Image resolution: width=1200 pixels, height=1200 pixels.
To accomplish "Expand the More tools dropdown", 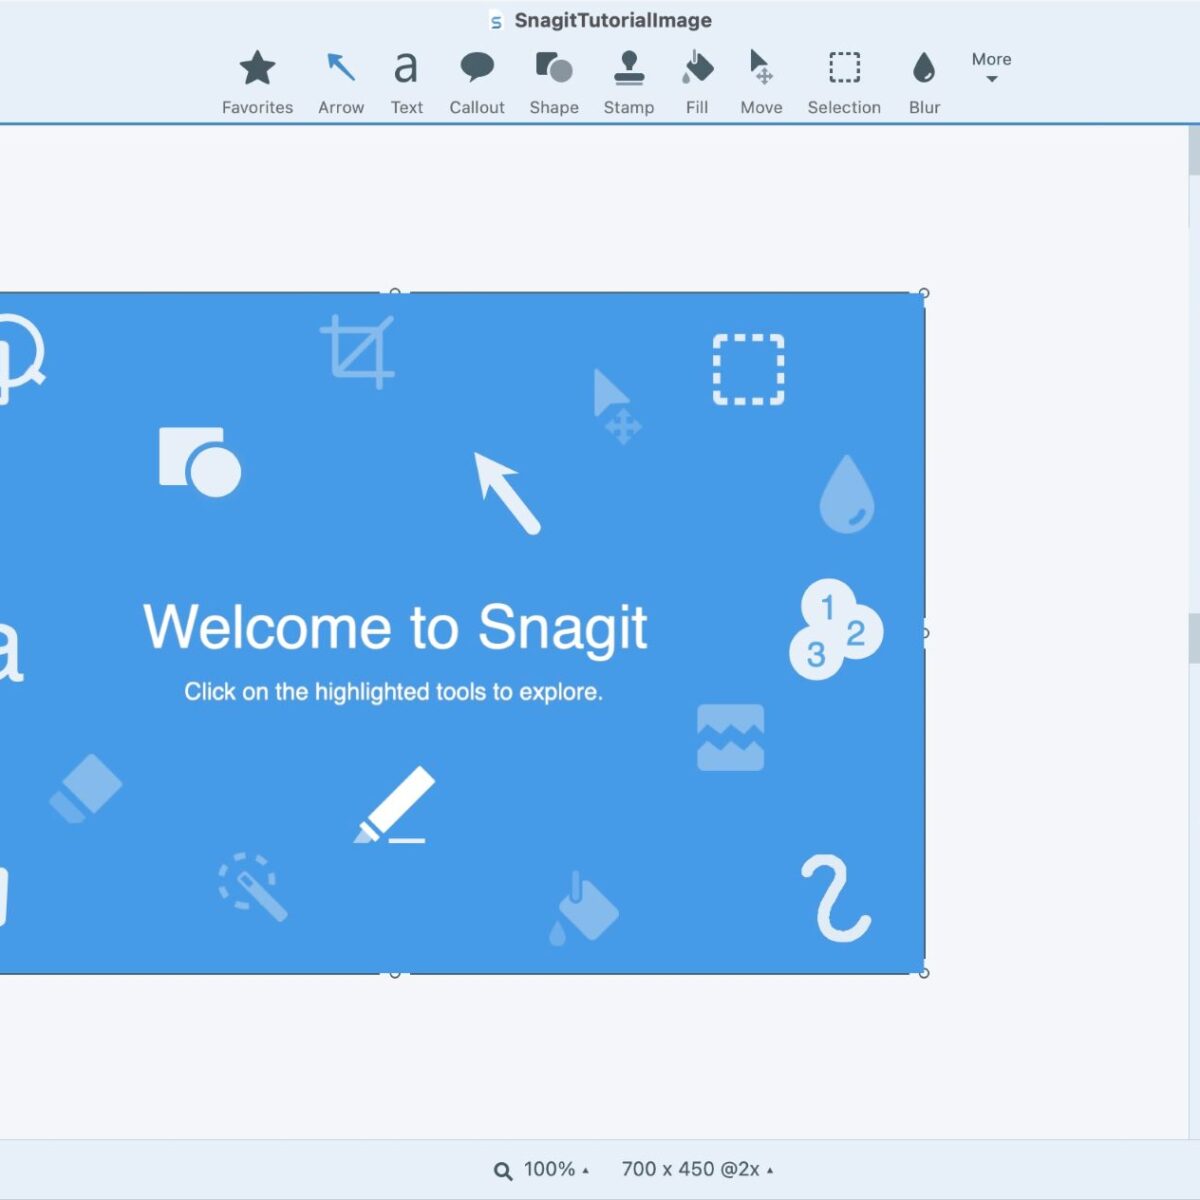I will click(991, 67).
